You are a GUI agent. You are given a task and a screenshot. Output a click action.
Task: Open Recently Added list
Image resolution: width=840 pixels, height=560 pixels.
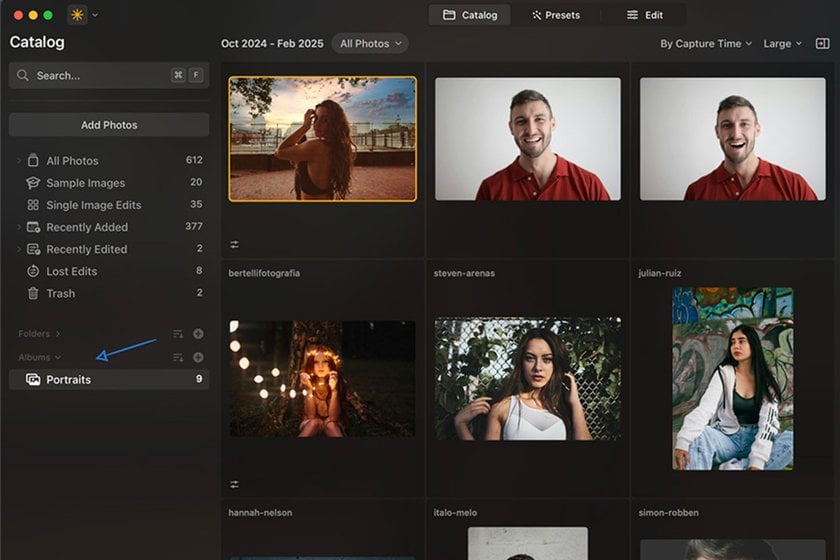point(109,227)
